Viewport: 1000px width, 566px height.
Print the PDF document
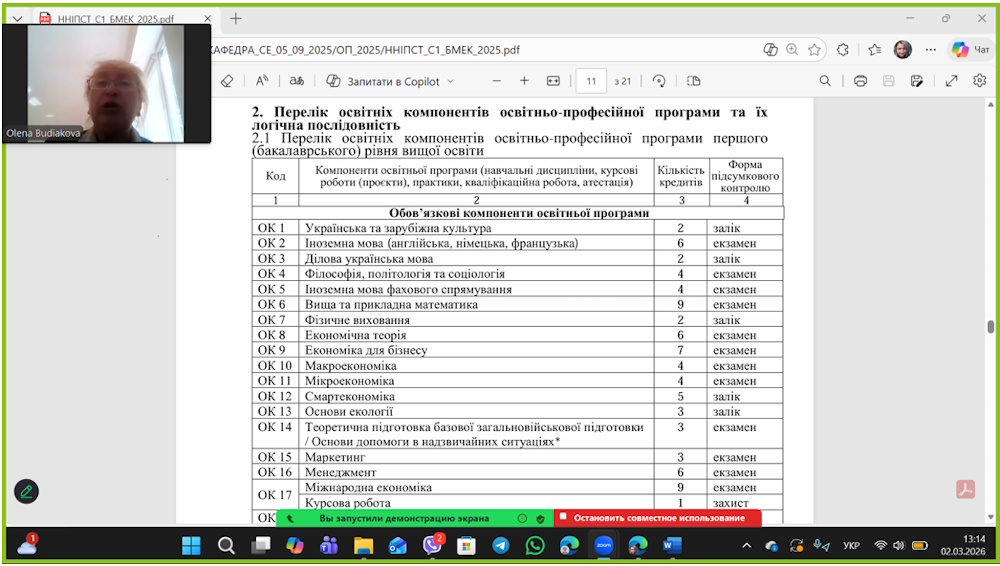(860, 81)
